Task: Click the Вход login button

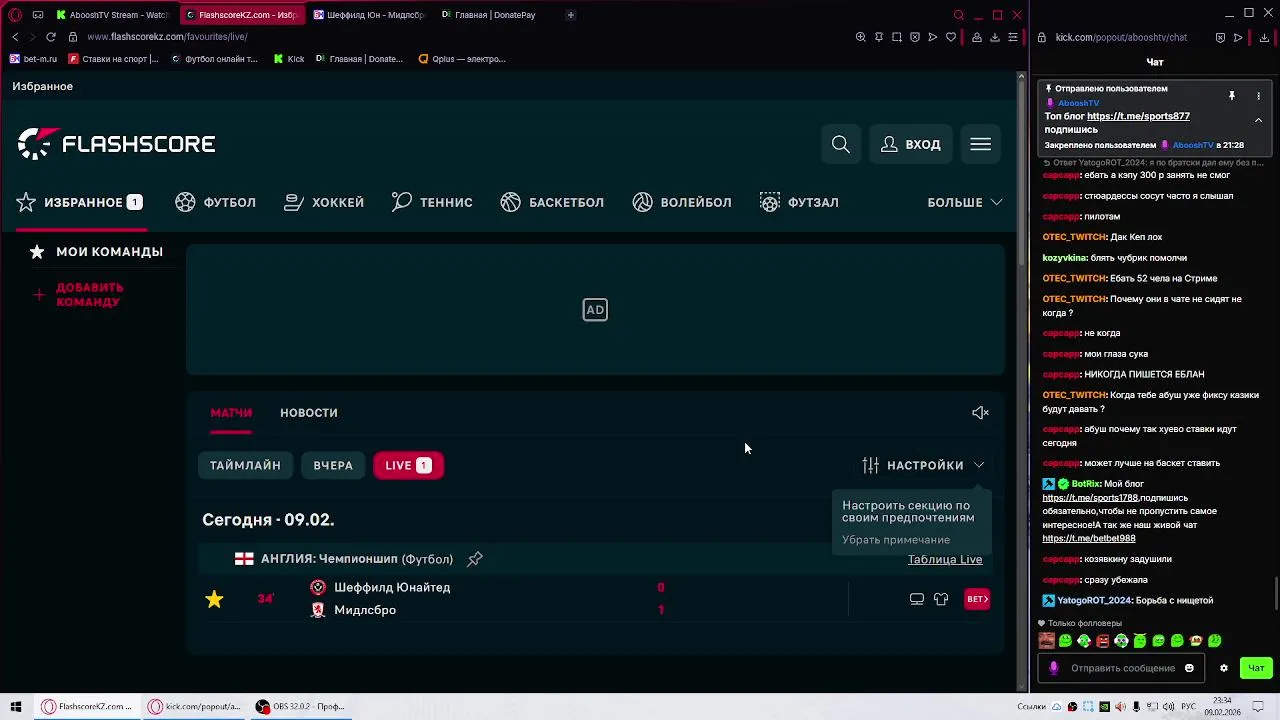Action: [910, 144]
